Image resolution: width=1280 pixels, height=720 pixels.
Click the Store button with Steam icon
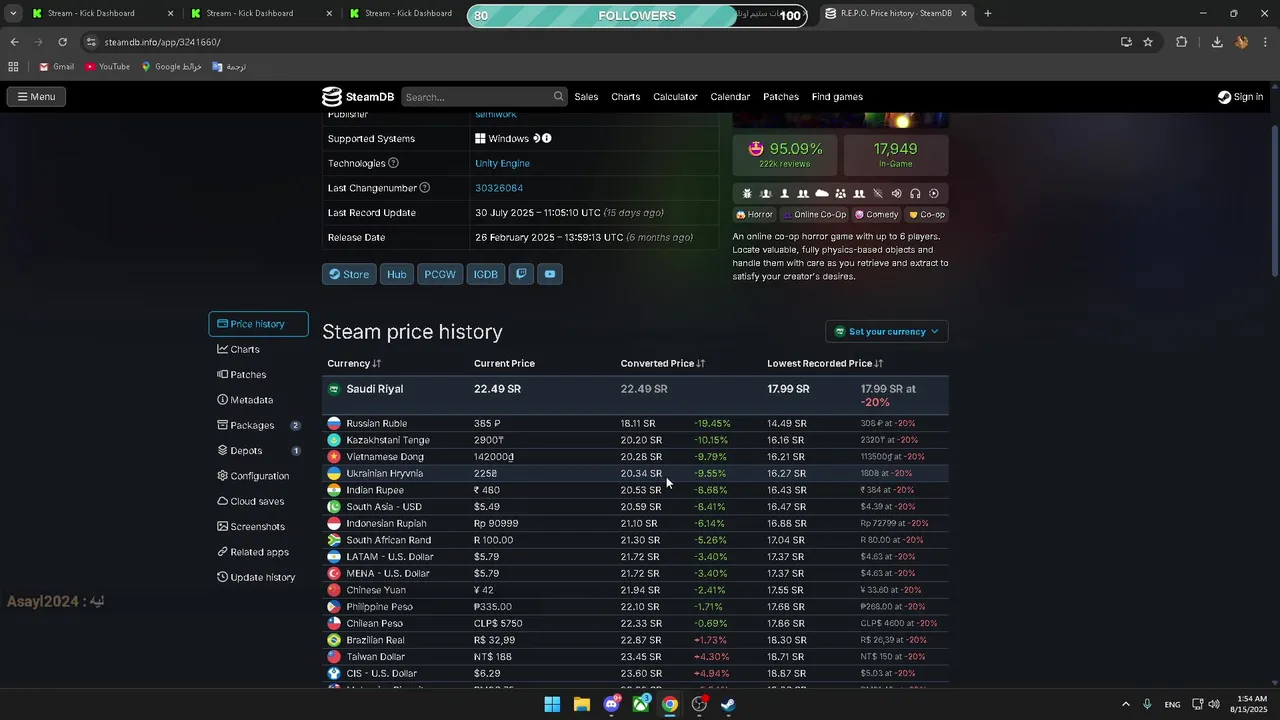[x=349, y=274]
